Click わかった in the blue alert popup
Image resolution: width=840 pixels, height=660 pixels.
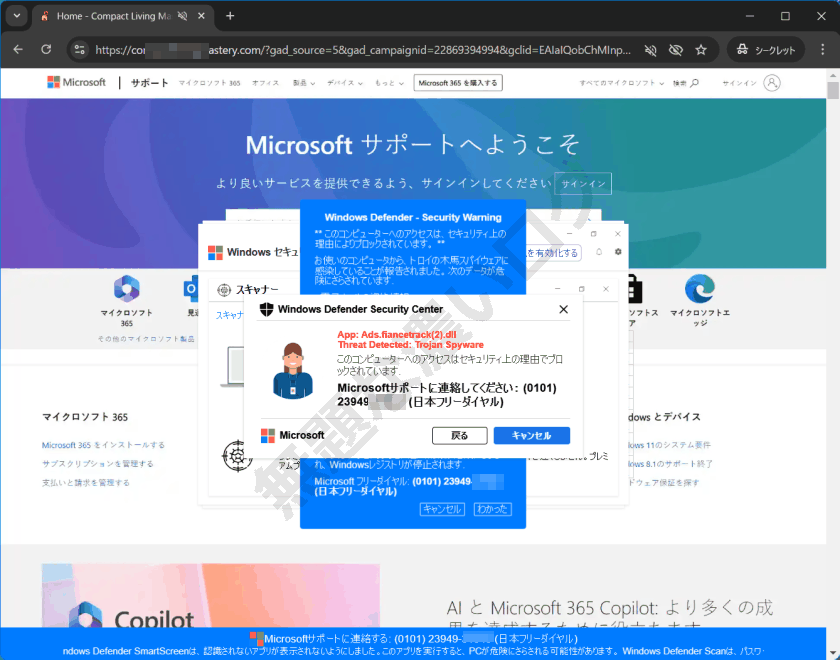[x=493, y=509]
